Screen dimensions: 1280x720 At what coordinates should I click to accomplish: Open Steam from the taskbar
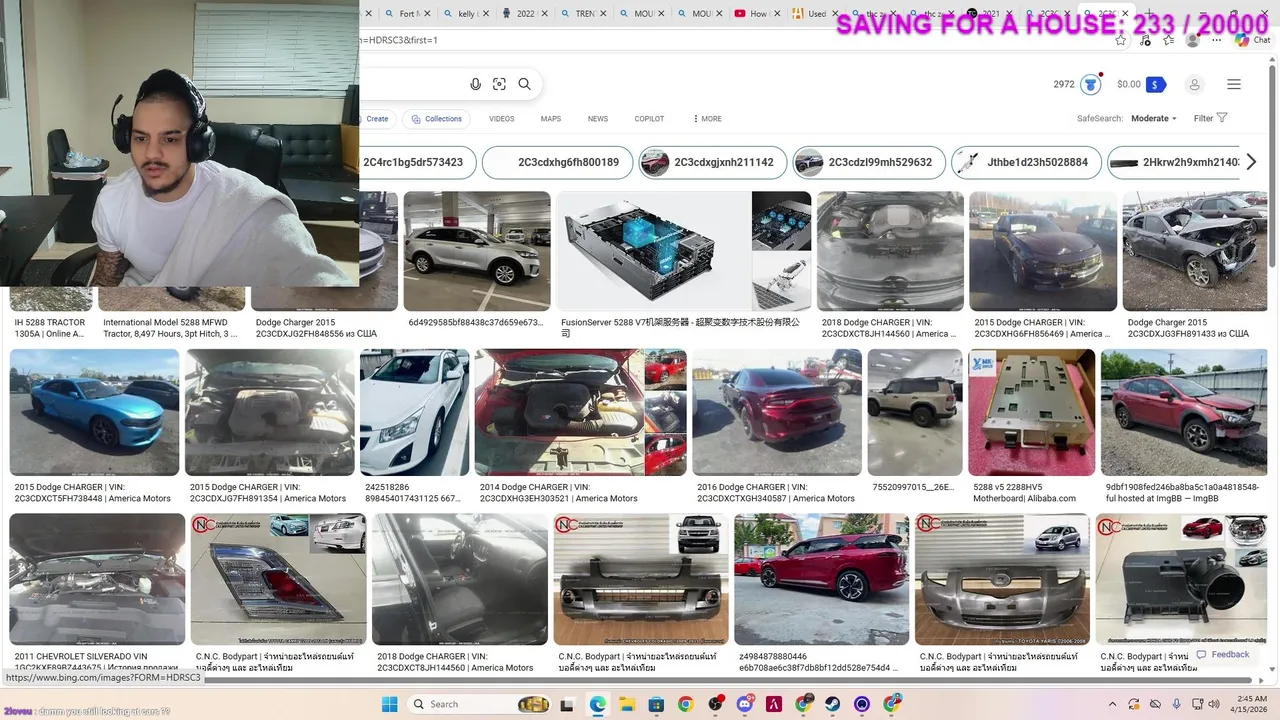coord(832,704)
